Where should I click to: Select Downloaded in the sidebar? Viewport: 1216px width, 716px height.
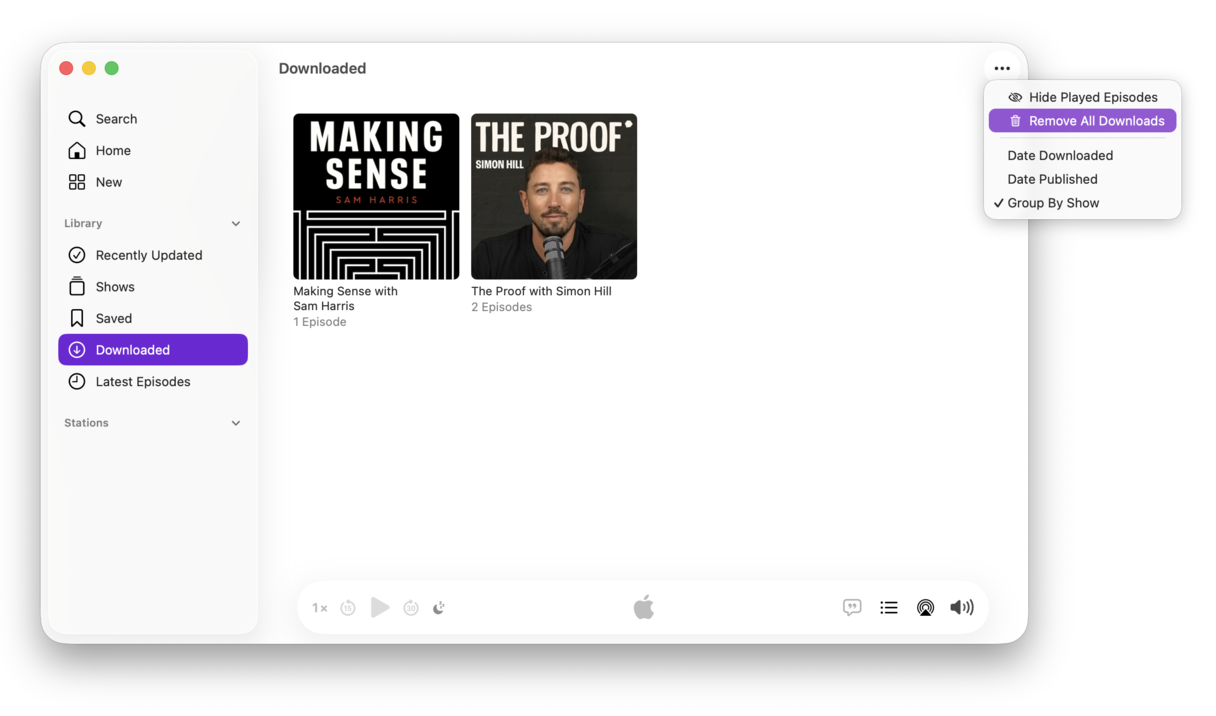click(153, 350)
